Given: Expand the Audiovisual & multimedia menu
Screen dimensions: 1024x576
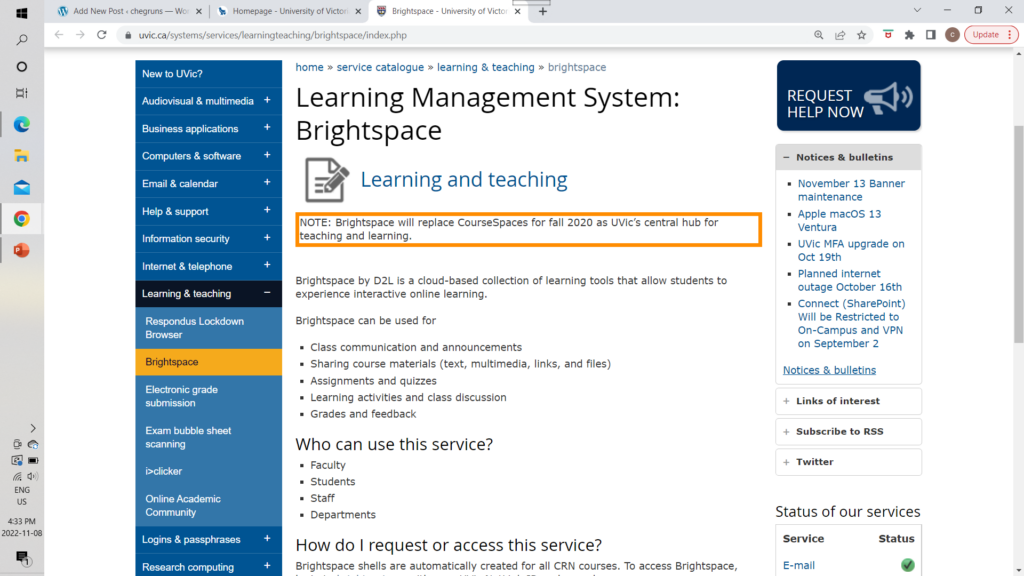Looking at the screenshot, I should point(267,101).
